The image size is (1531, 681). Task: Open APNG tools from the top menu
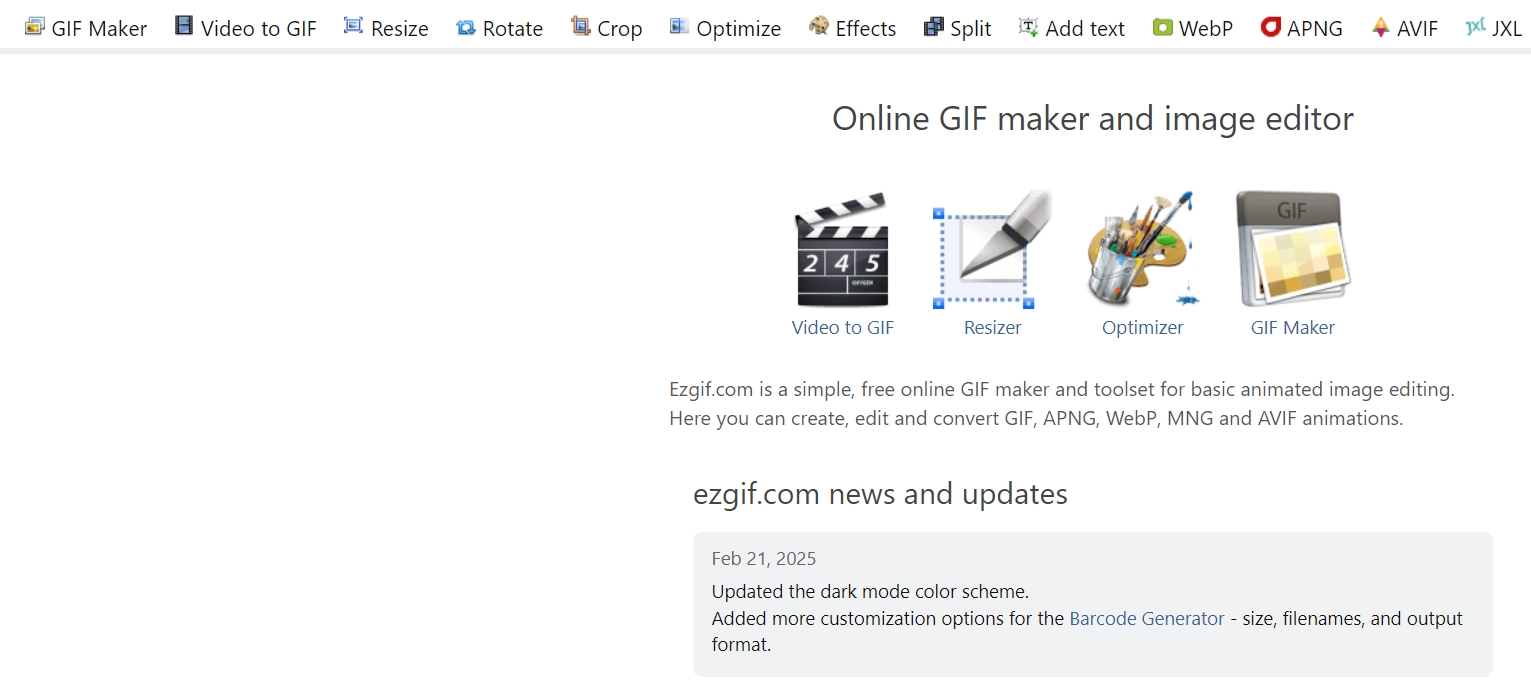(x=1315, y=29)
